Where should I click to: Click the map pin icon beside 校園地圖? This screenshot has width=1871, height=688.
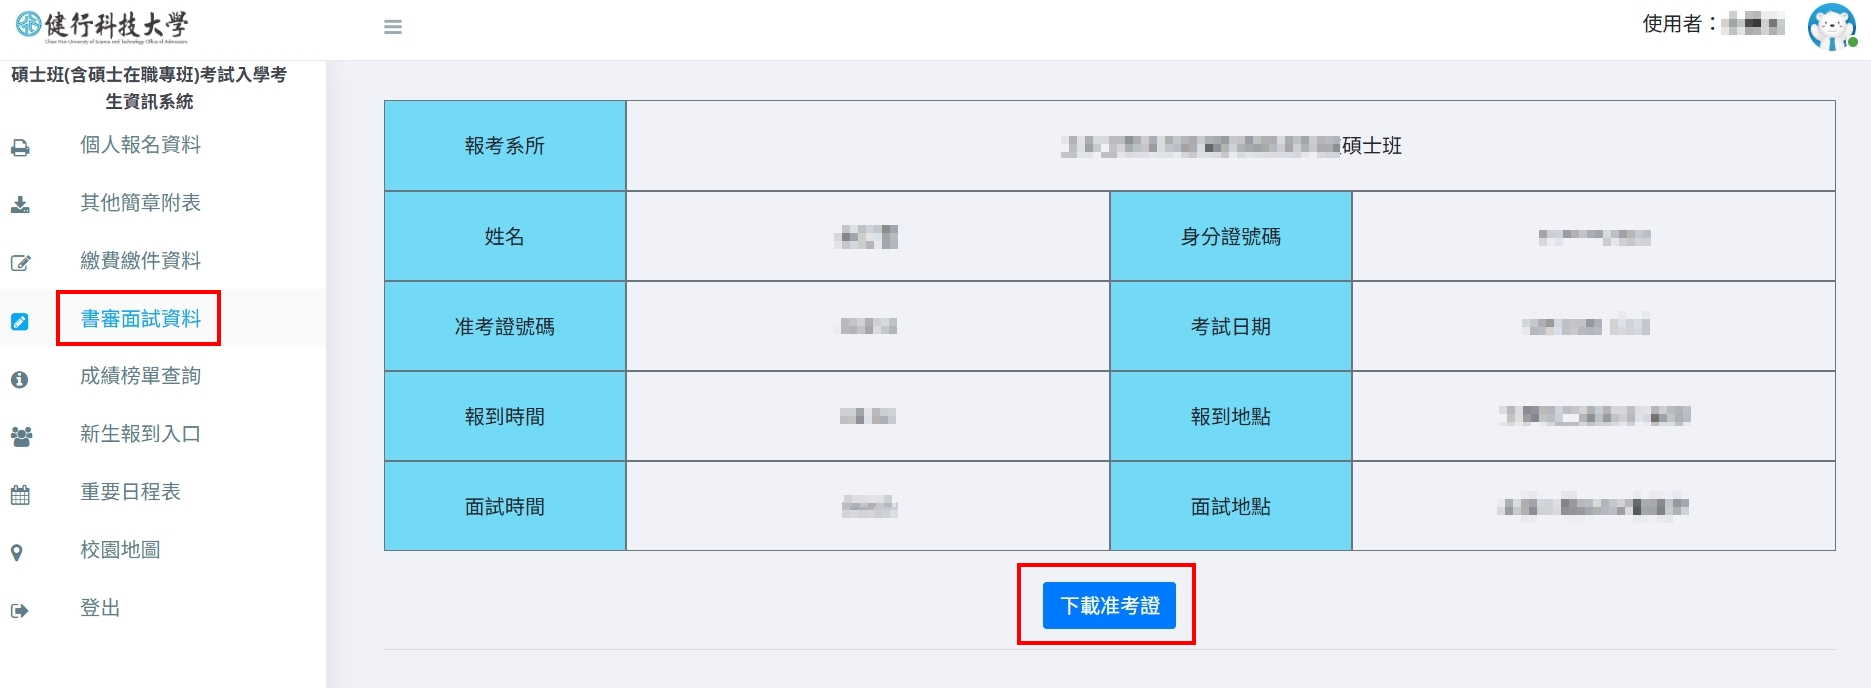(17, 552)
